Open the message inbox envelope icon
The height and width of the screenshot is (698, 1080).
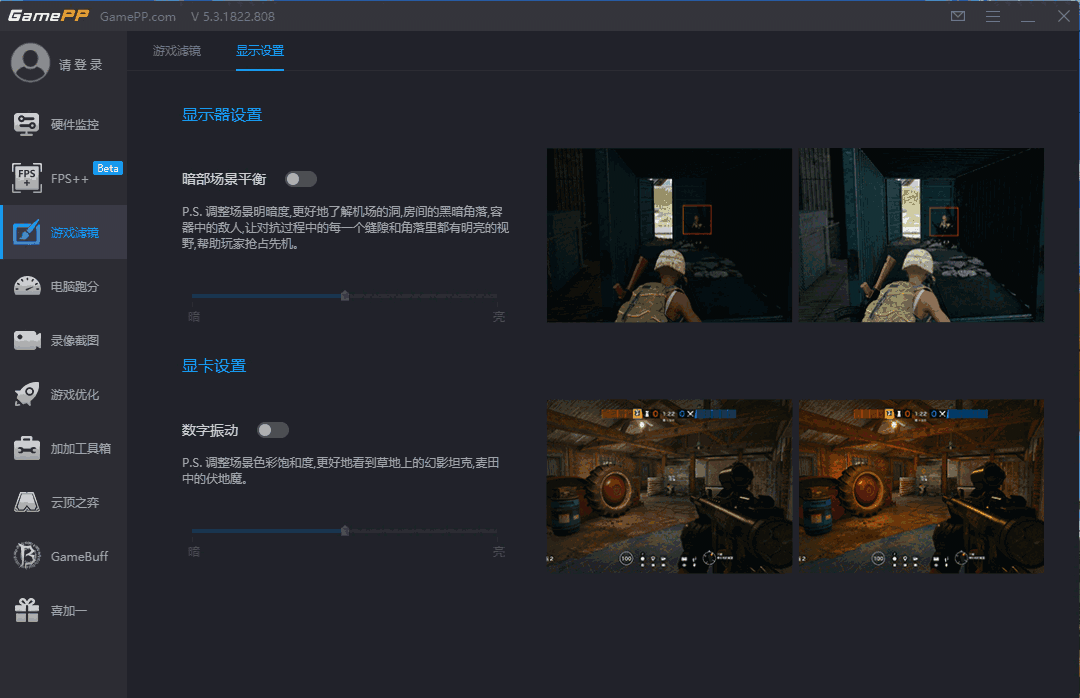958,16
